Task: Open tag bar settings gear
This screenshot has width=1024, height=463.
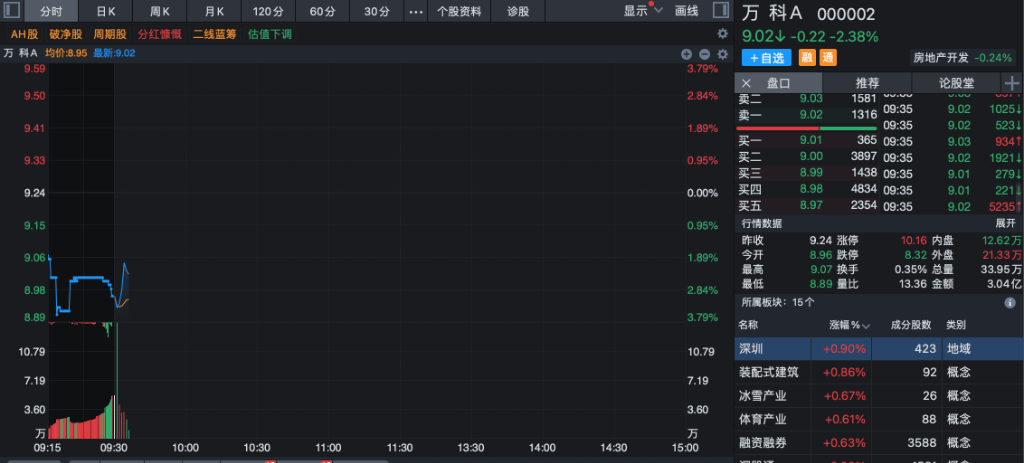Action: (722, 34)
